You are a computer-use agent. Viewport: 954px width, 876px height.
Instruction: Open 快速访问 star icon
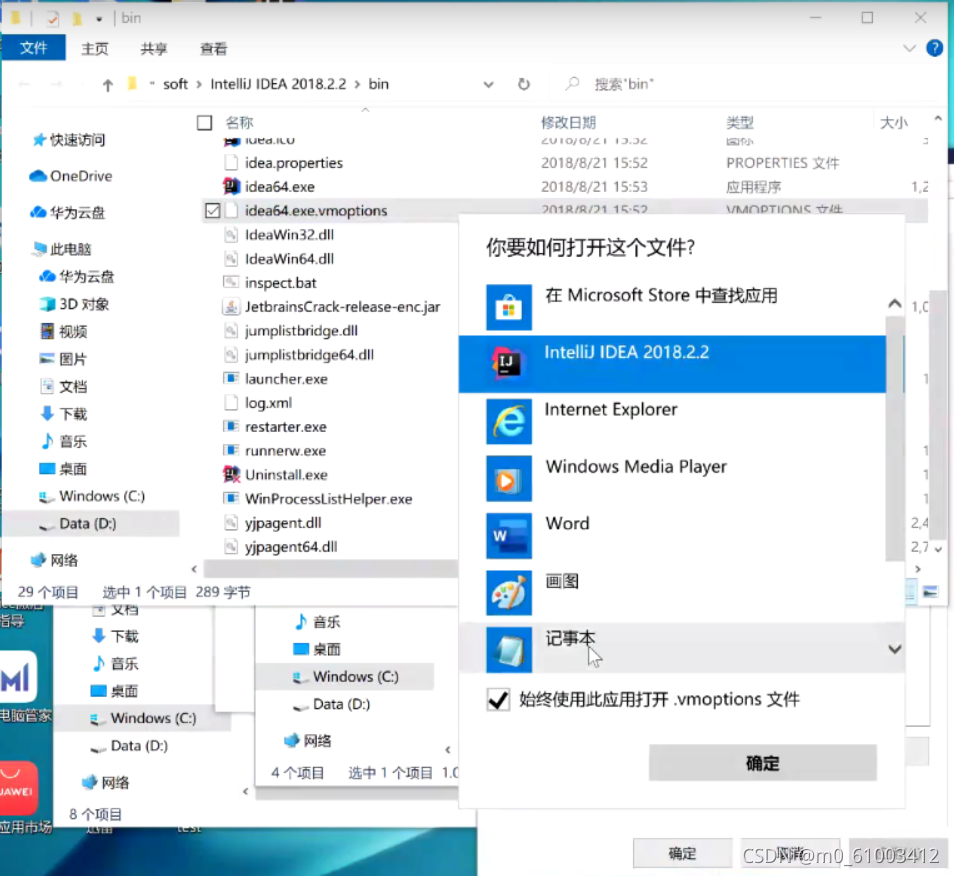tap(39, 140)
